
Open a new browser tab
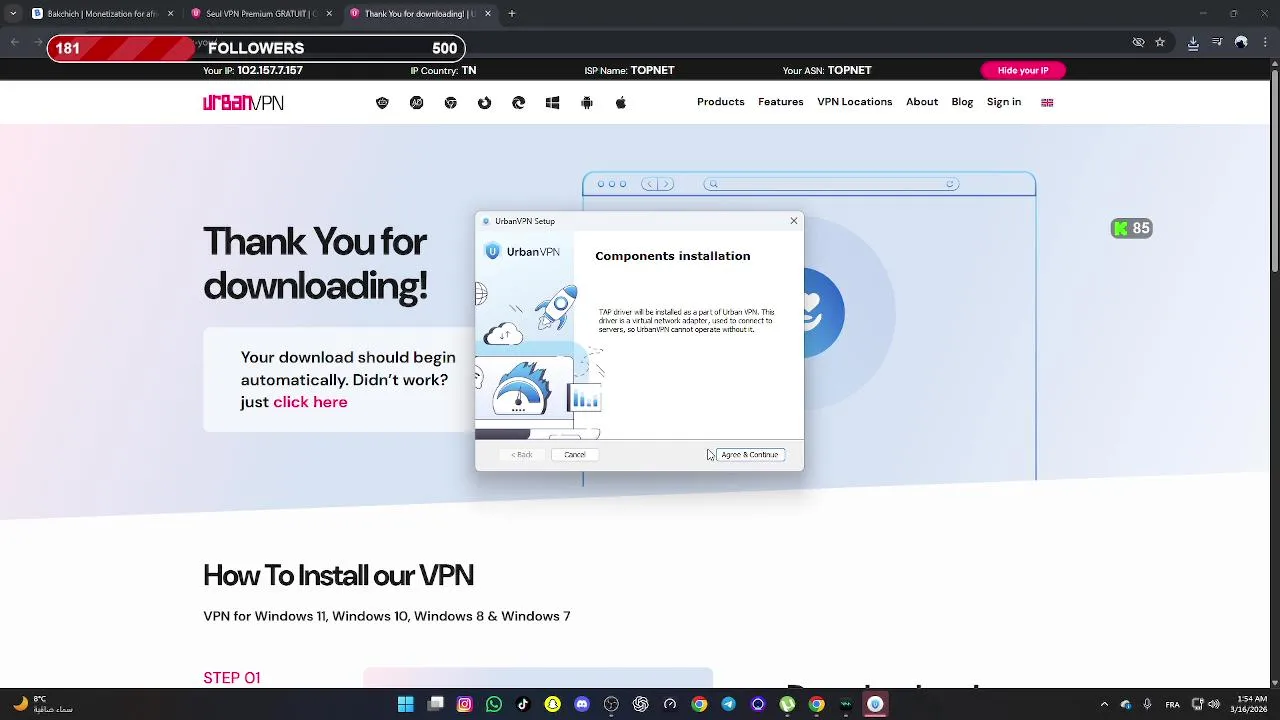[x=512, y=14]
